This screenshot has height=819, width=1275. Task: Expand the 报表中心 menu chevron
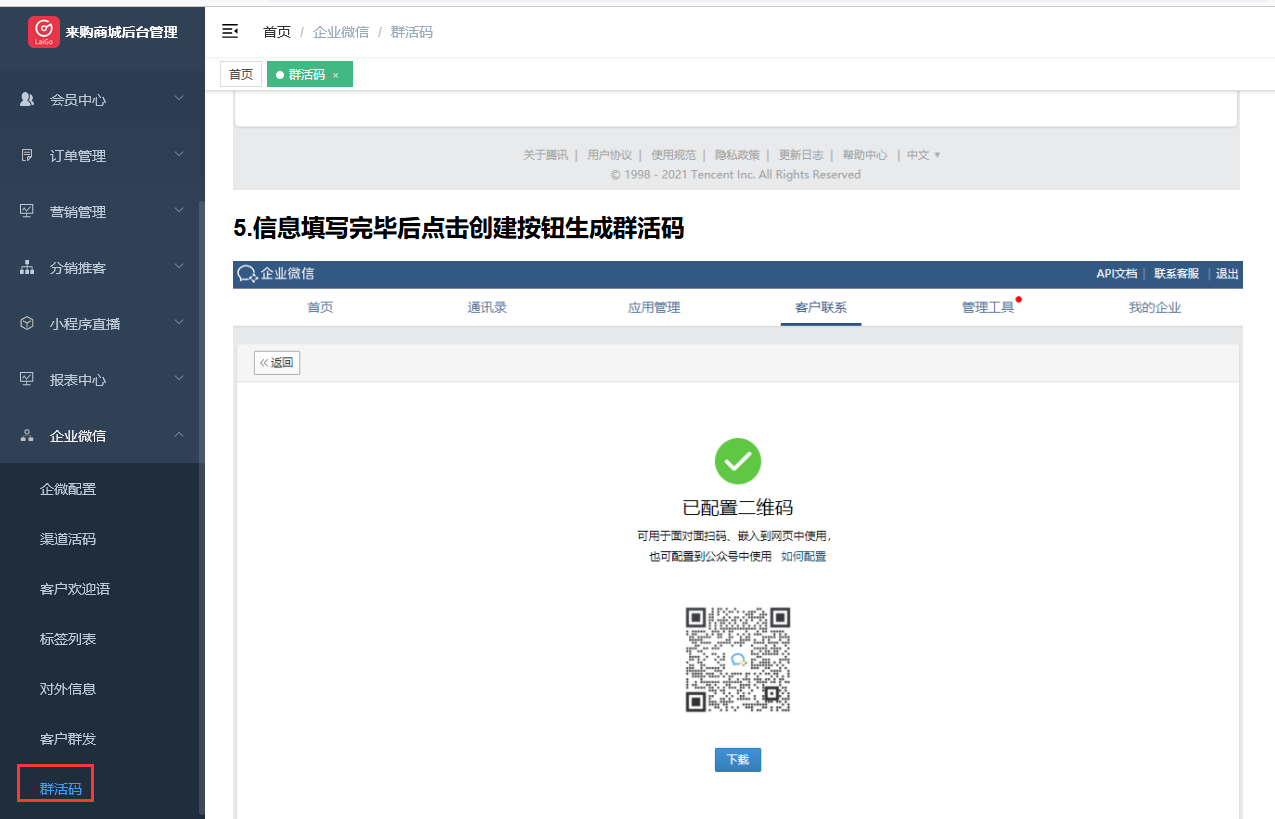click(x=179, y=379)
